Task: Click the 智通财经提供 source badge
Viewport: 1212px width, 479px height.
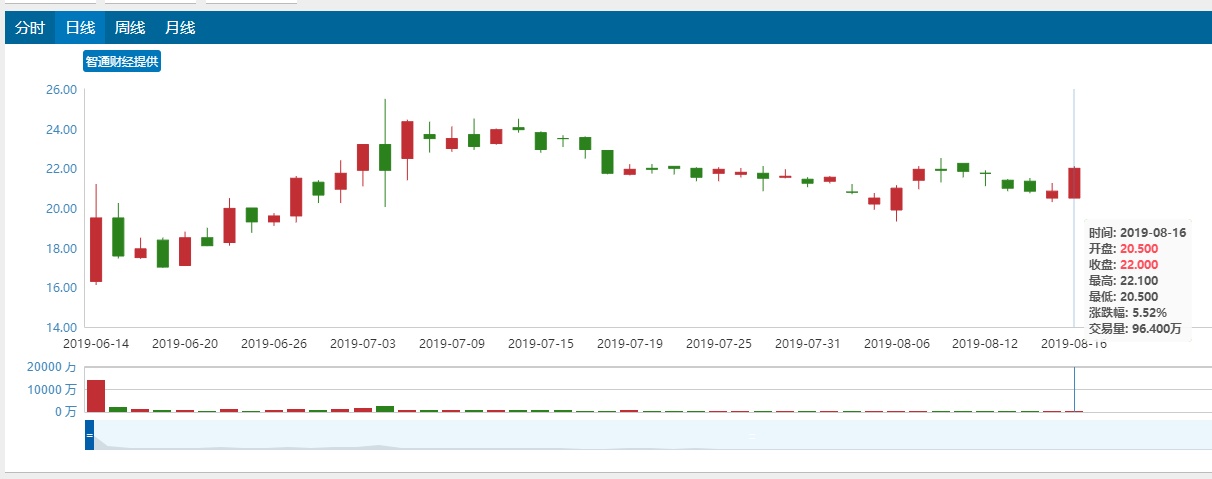Action: (122, 62)
